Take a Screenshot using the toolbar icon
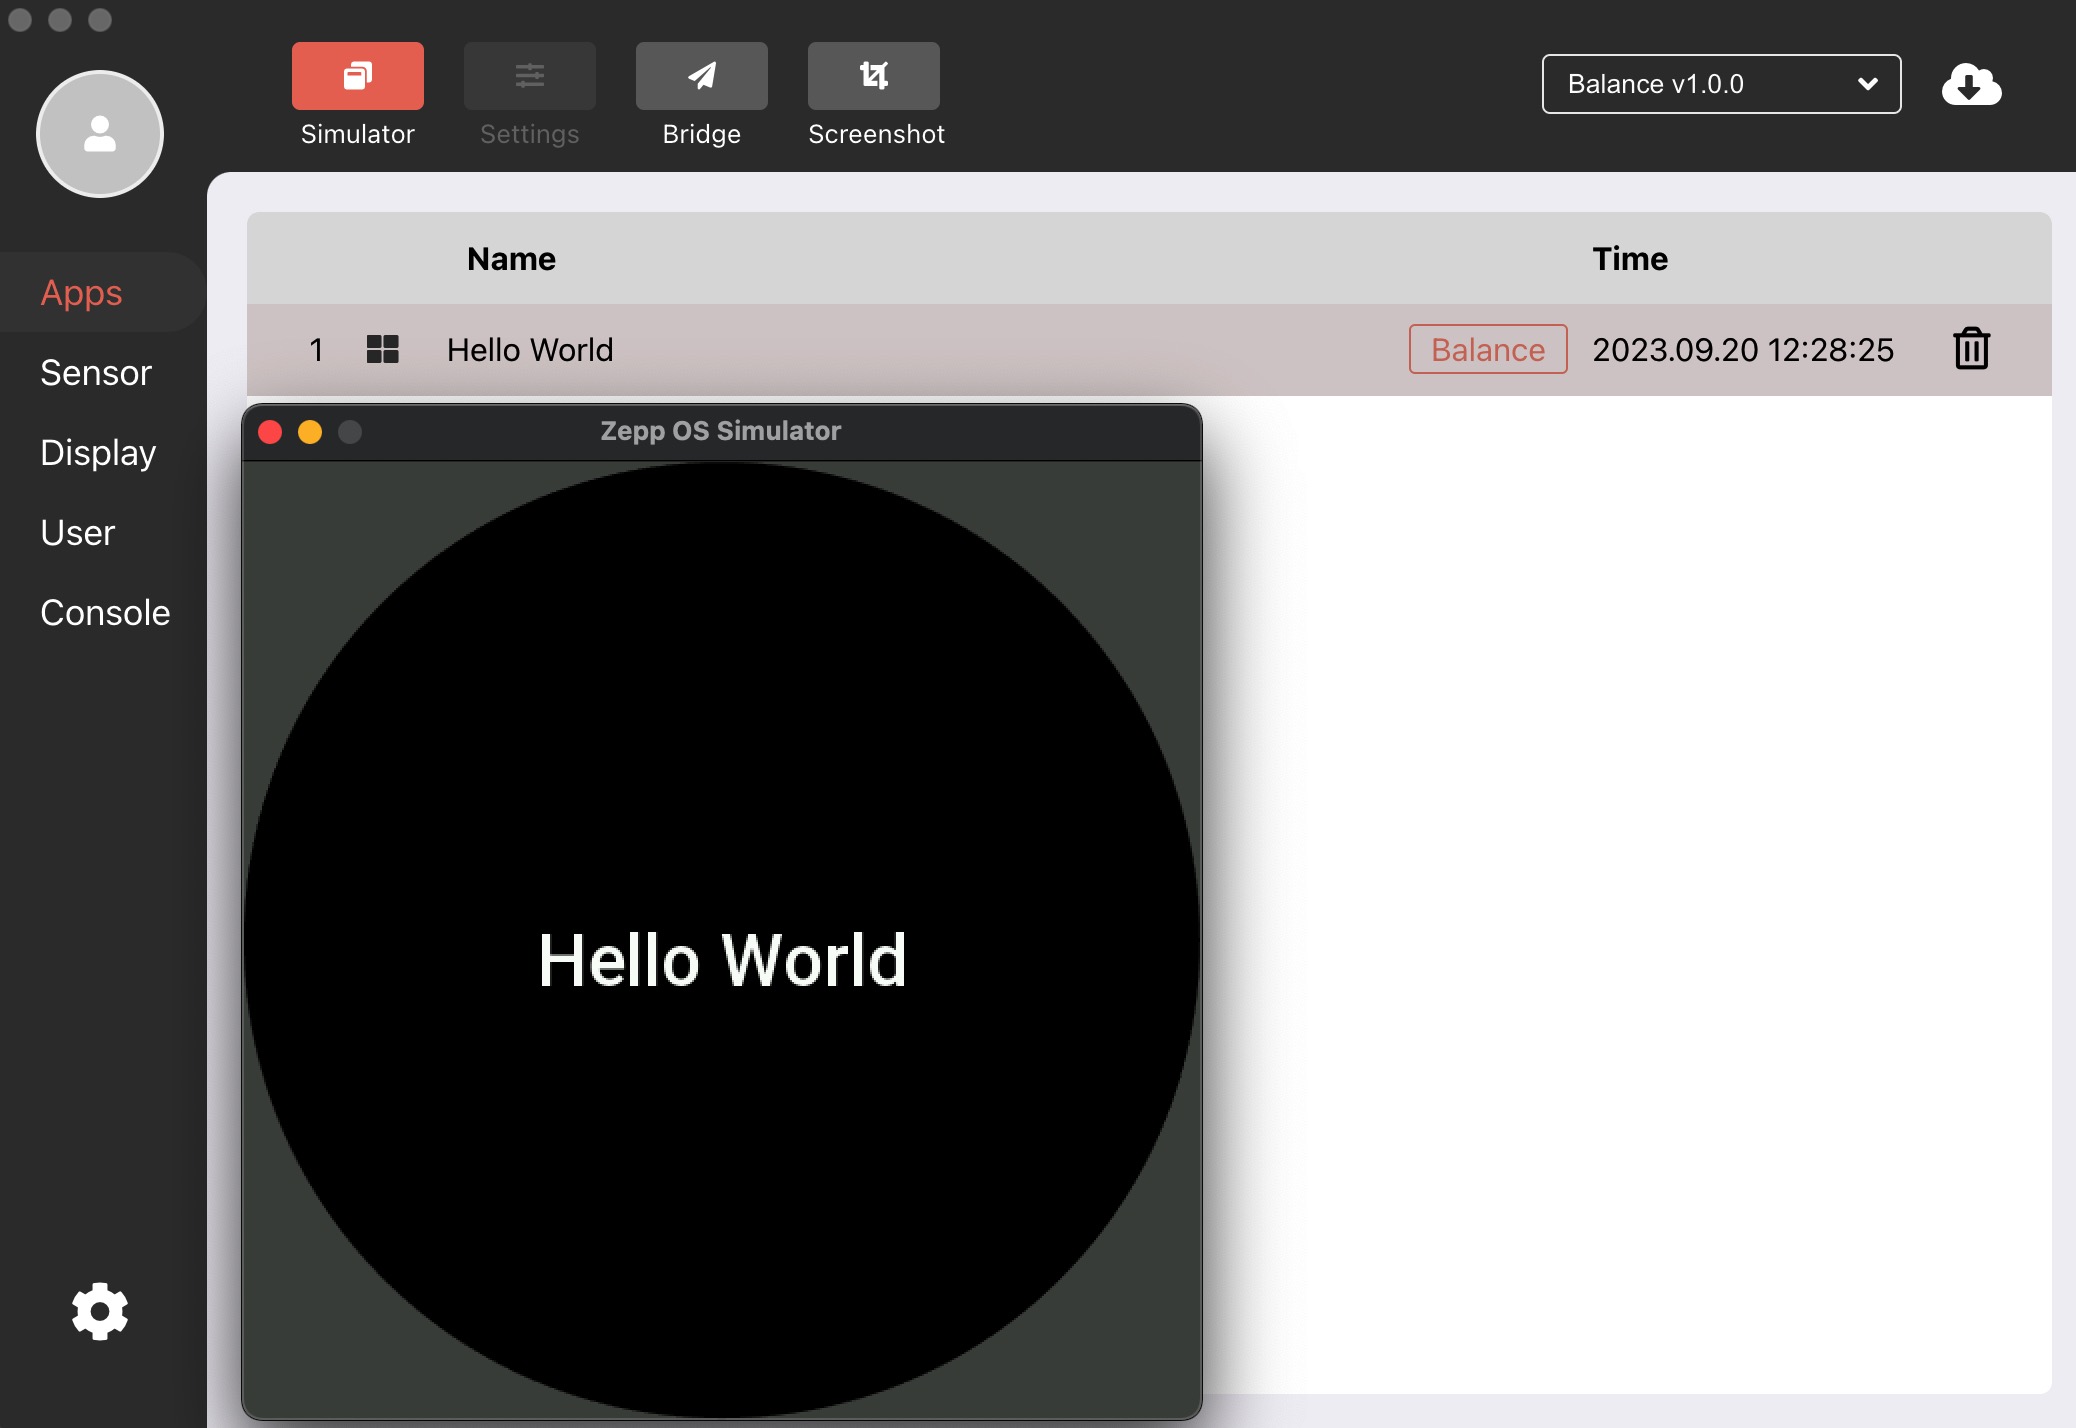2076x1428 pixels. [x=872, y=76]
